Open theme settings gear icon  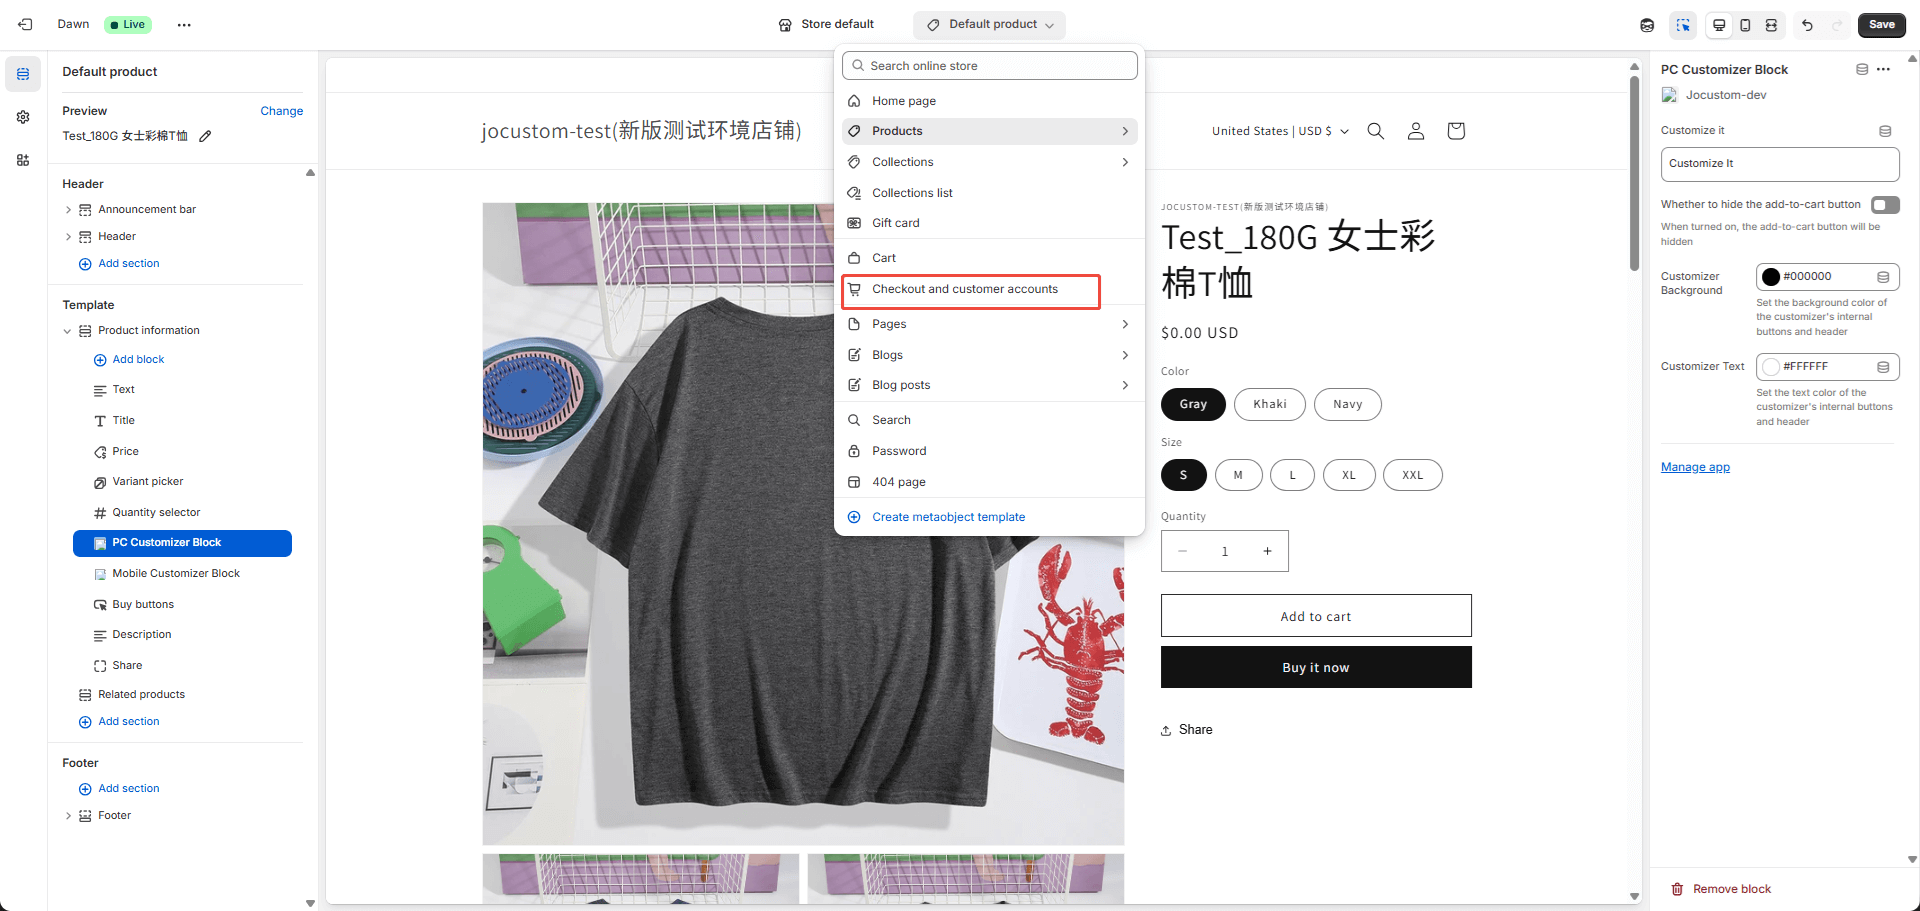23,117
